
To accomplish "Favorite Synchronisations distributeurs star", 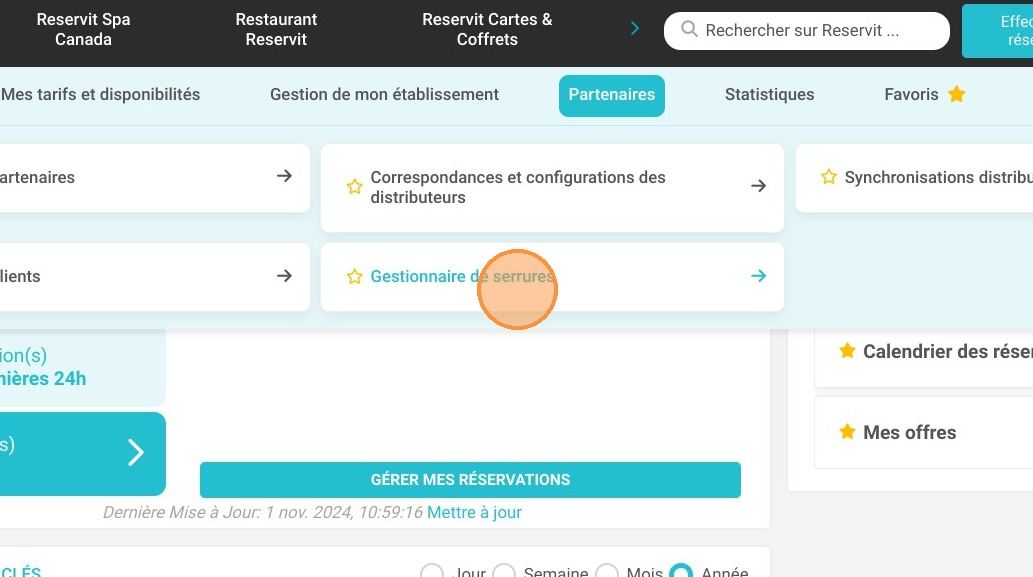I will click(x=829, y=177).
